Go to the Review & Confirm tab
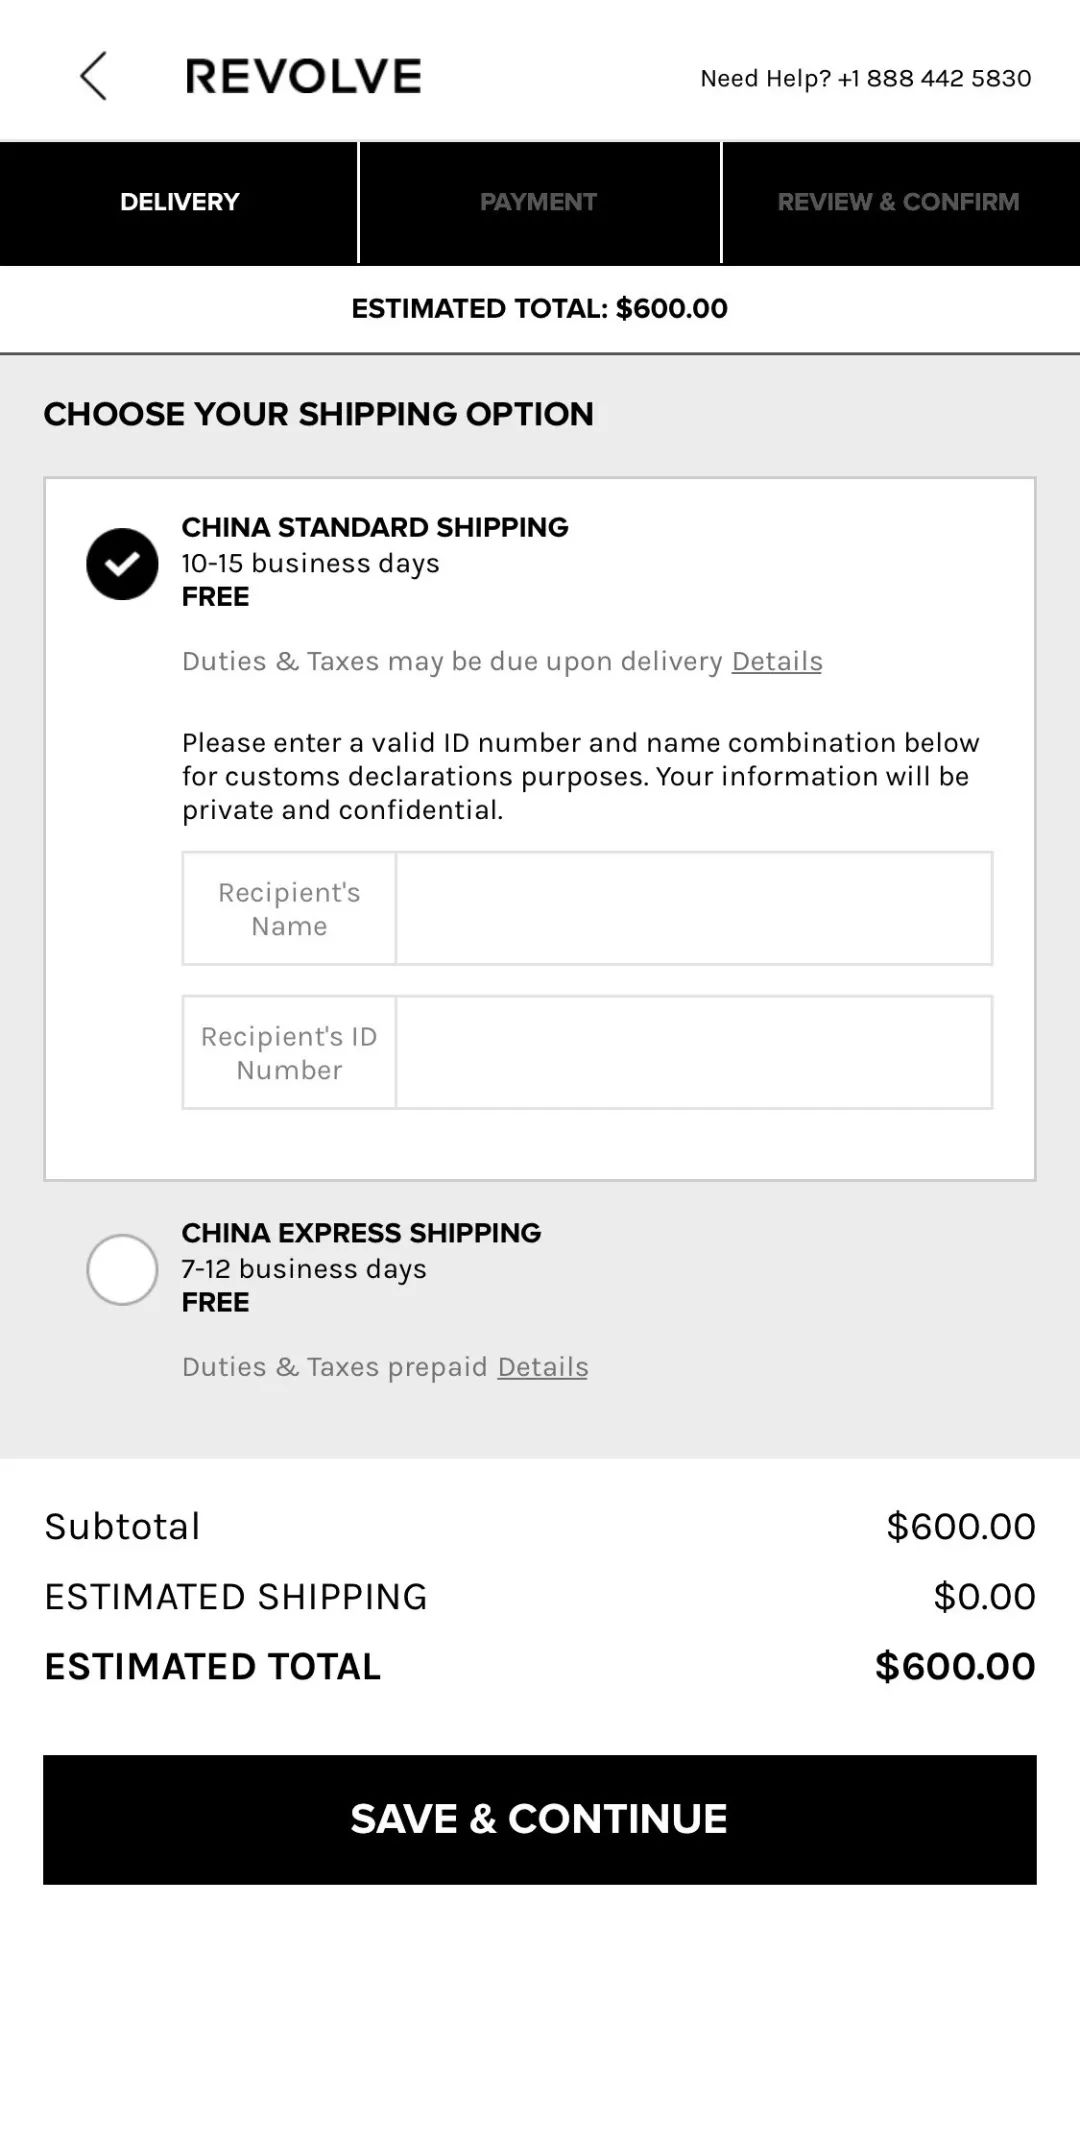The height and width of the screenshot is (2144, 1080). click(899, 202)
